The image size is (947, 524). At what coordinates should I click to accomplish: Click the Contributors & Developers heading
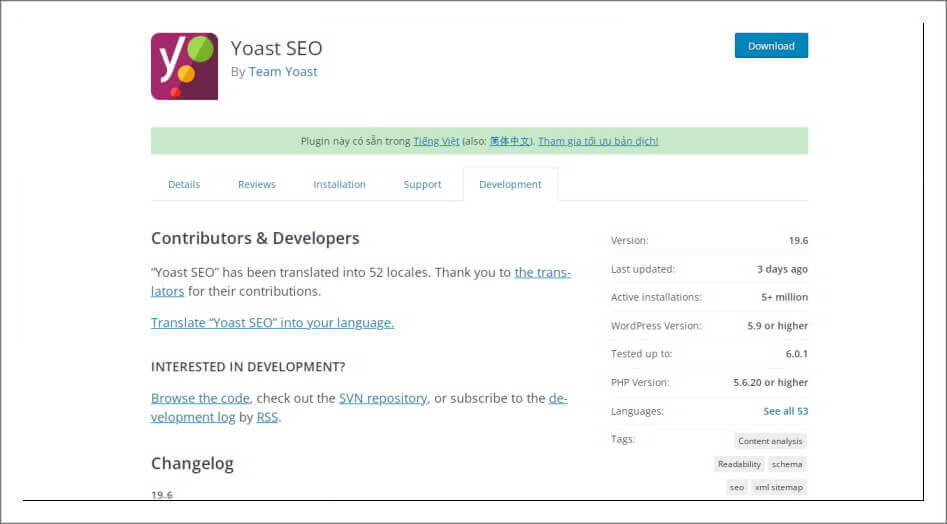click(255, 238)
